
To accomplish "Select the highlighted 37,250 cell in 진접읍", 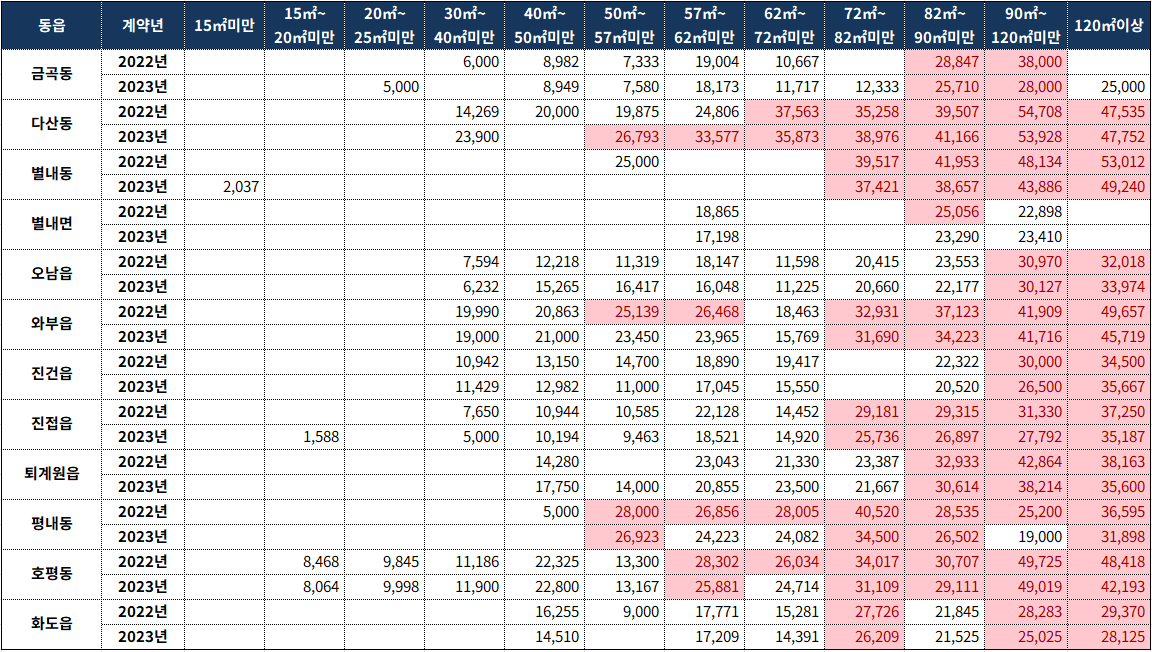I will pyautogui.click(x=1109, y=412).
